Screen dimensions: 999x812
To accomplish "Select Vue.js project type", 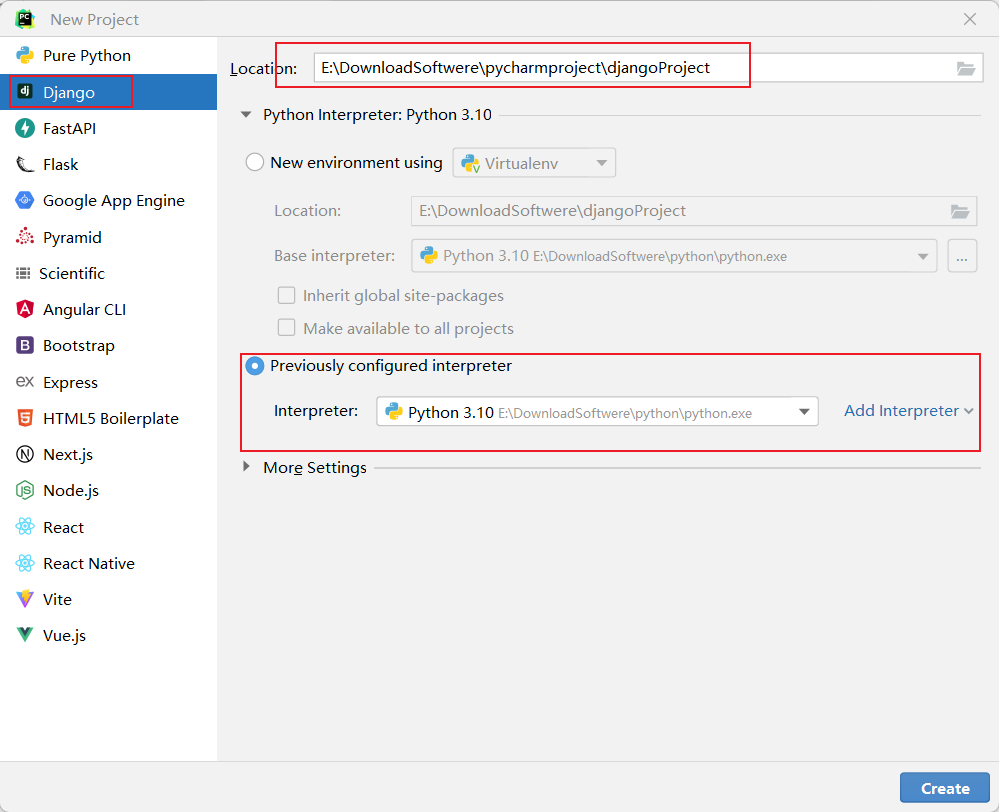I will (108, 635).
